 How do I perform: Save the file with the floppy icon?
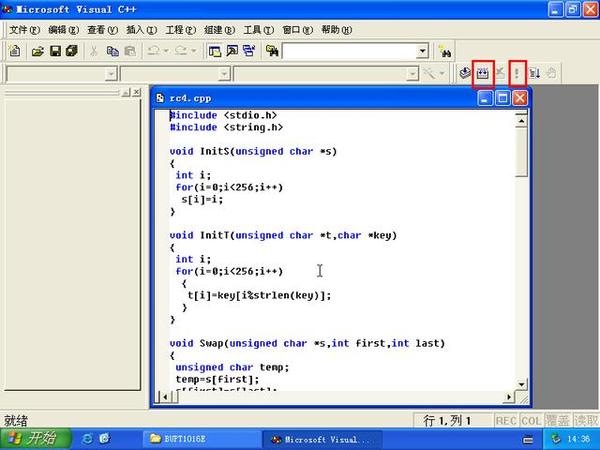(x=55, y=51)
